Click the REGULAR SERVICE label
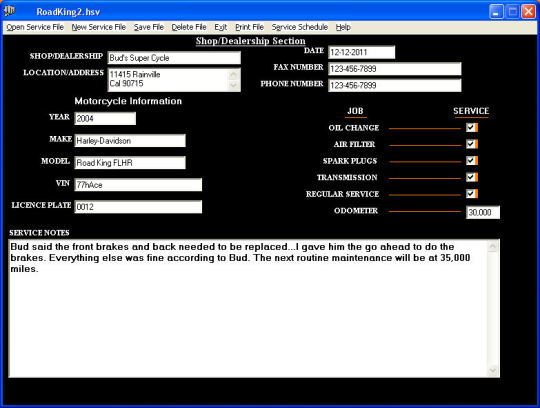Image resolution: width=540 pixels, height=408 pixels. click(342, 194)
